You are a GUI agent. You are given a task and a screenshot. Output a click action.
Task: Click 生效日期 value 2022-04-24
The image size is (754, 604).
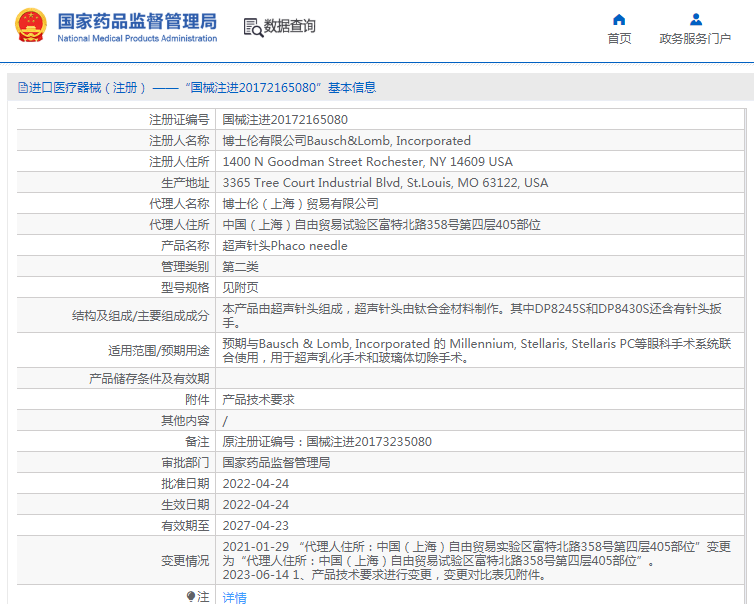(x=255, y=505)
